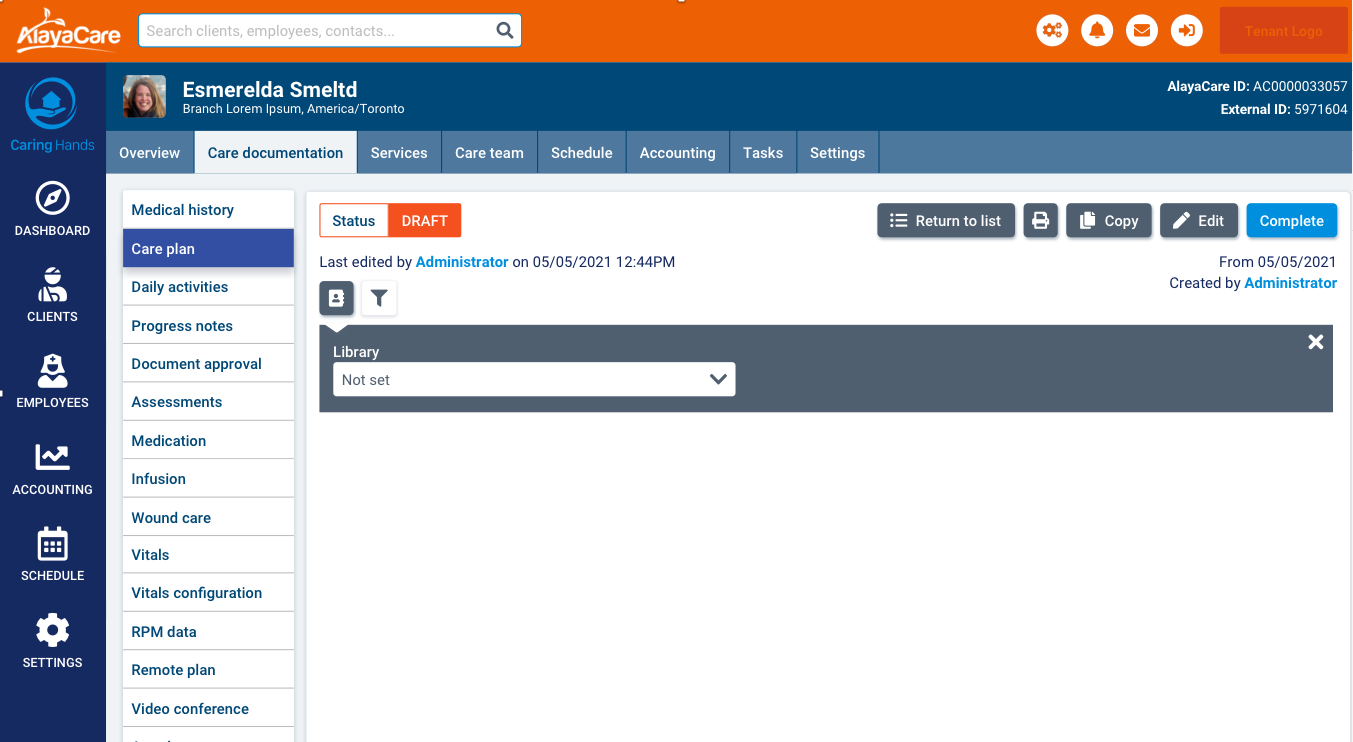The width and height of the screenshot is (1353, 742).
Task: Open the notifications bell icon
Action: tap(1097, 31)
